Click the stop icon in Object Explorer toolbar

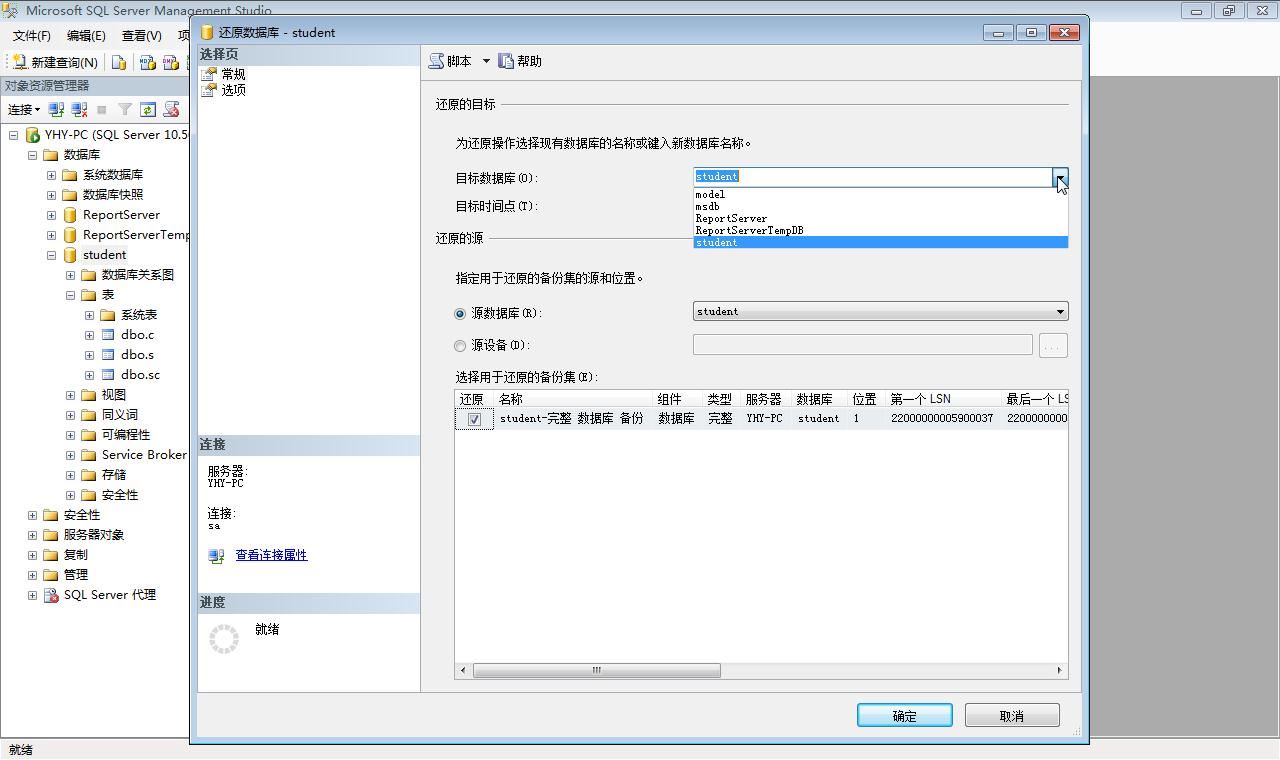coord(101,109)
